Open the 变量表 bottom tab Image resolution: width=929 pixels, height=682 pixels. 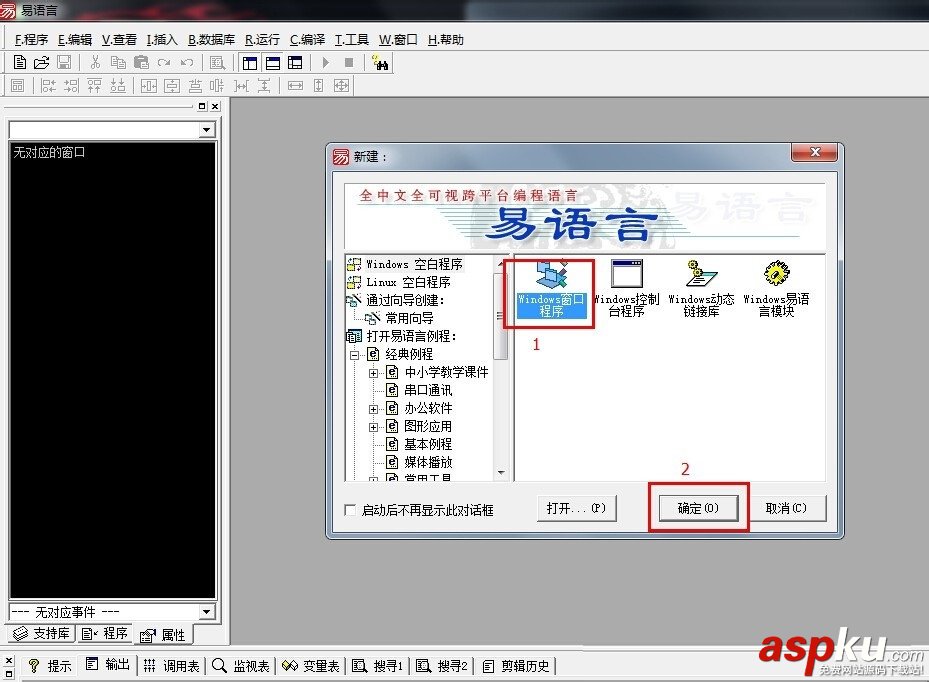point(311,666)
